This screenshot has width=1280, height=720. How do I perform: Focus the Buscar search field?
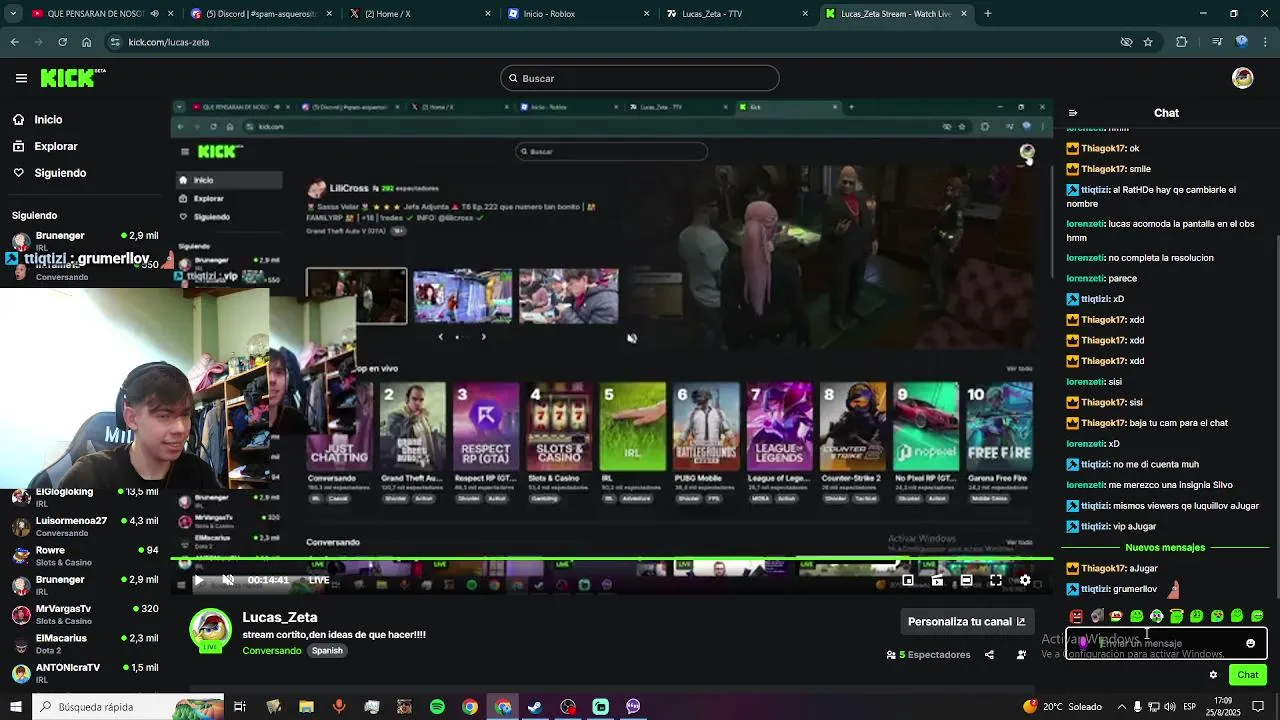click(x=640, y=78)
